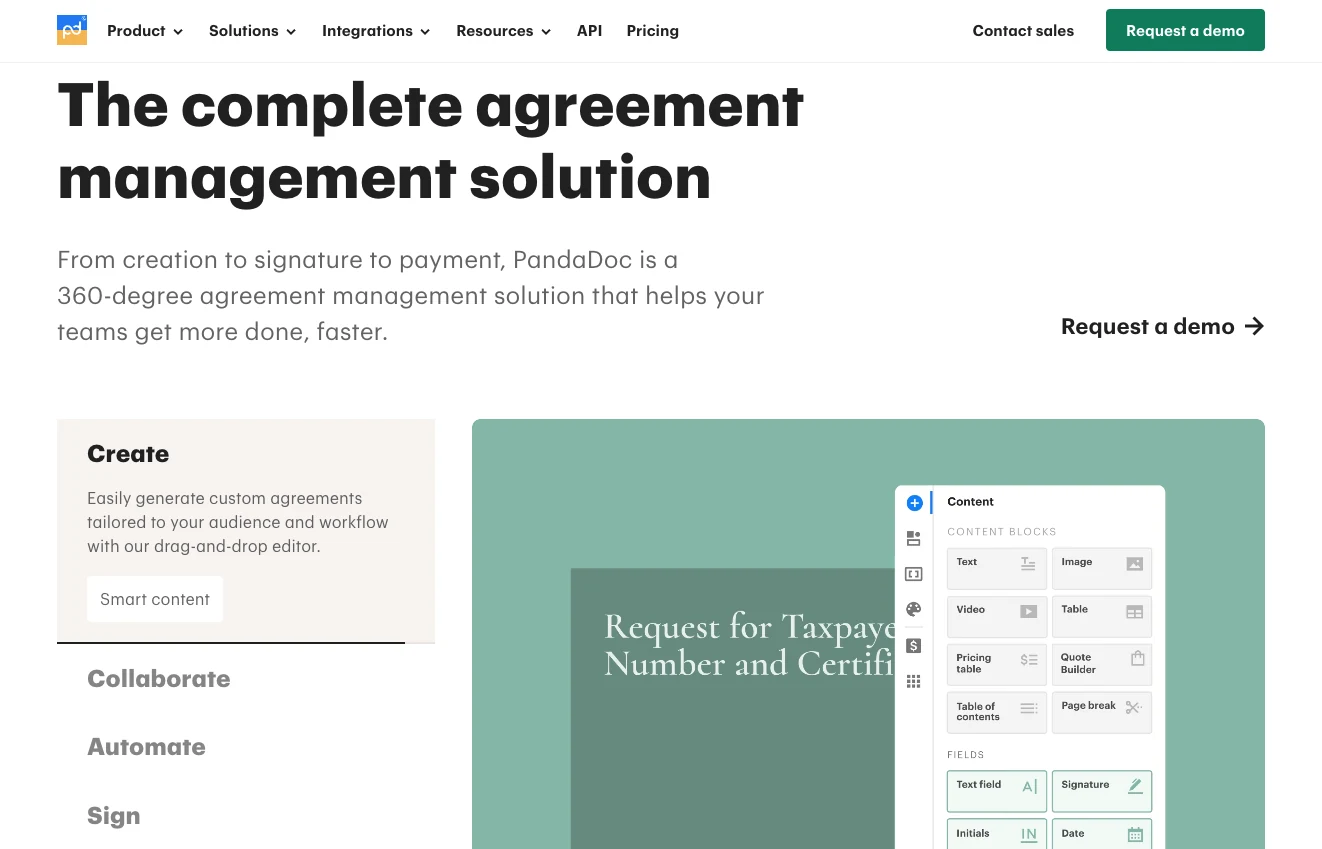
Task: Select the Pricing table block
Action: [997, 664]
